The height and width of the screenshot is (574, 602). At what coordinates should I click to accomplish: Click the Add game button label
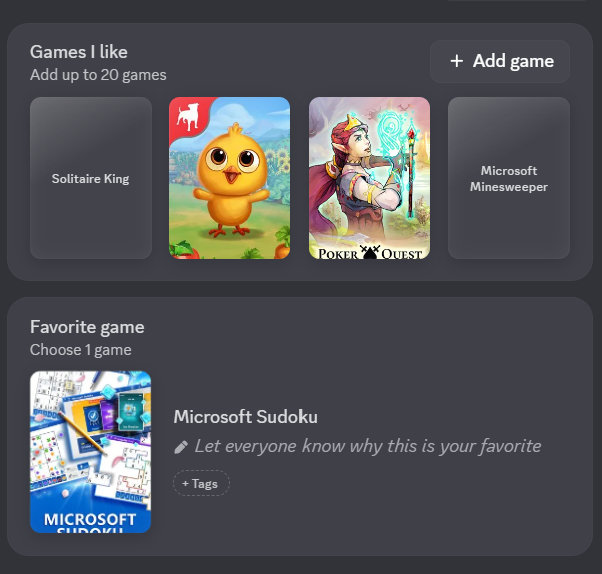[513, 61]
